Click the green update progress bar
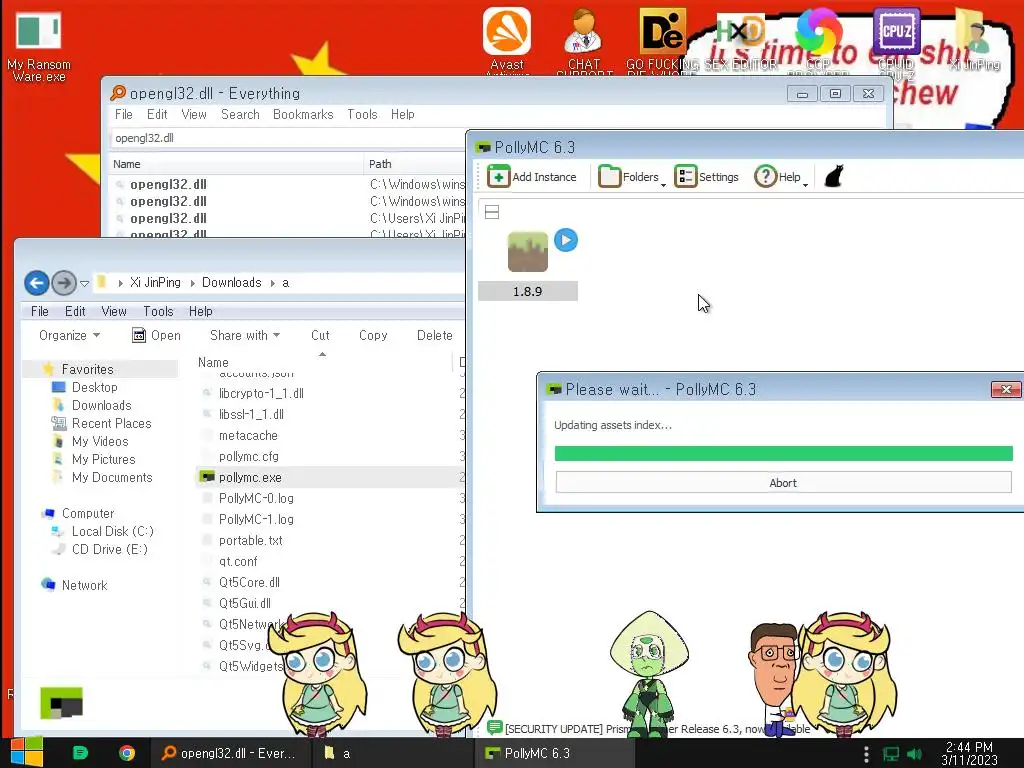This screenshot has width=1024, height=768. pos(783,453)
